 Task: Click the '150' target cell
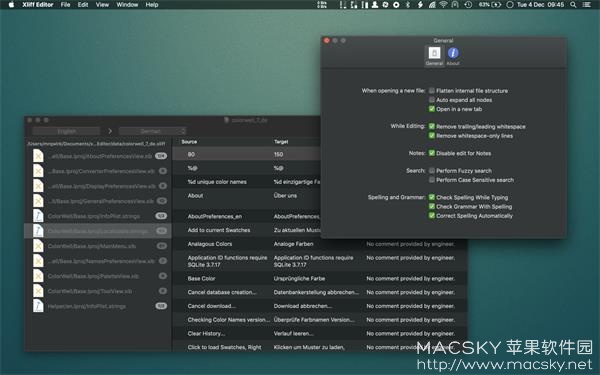278,155
